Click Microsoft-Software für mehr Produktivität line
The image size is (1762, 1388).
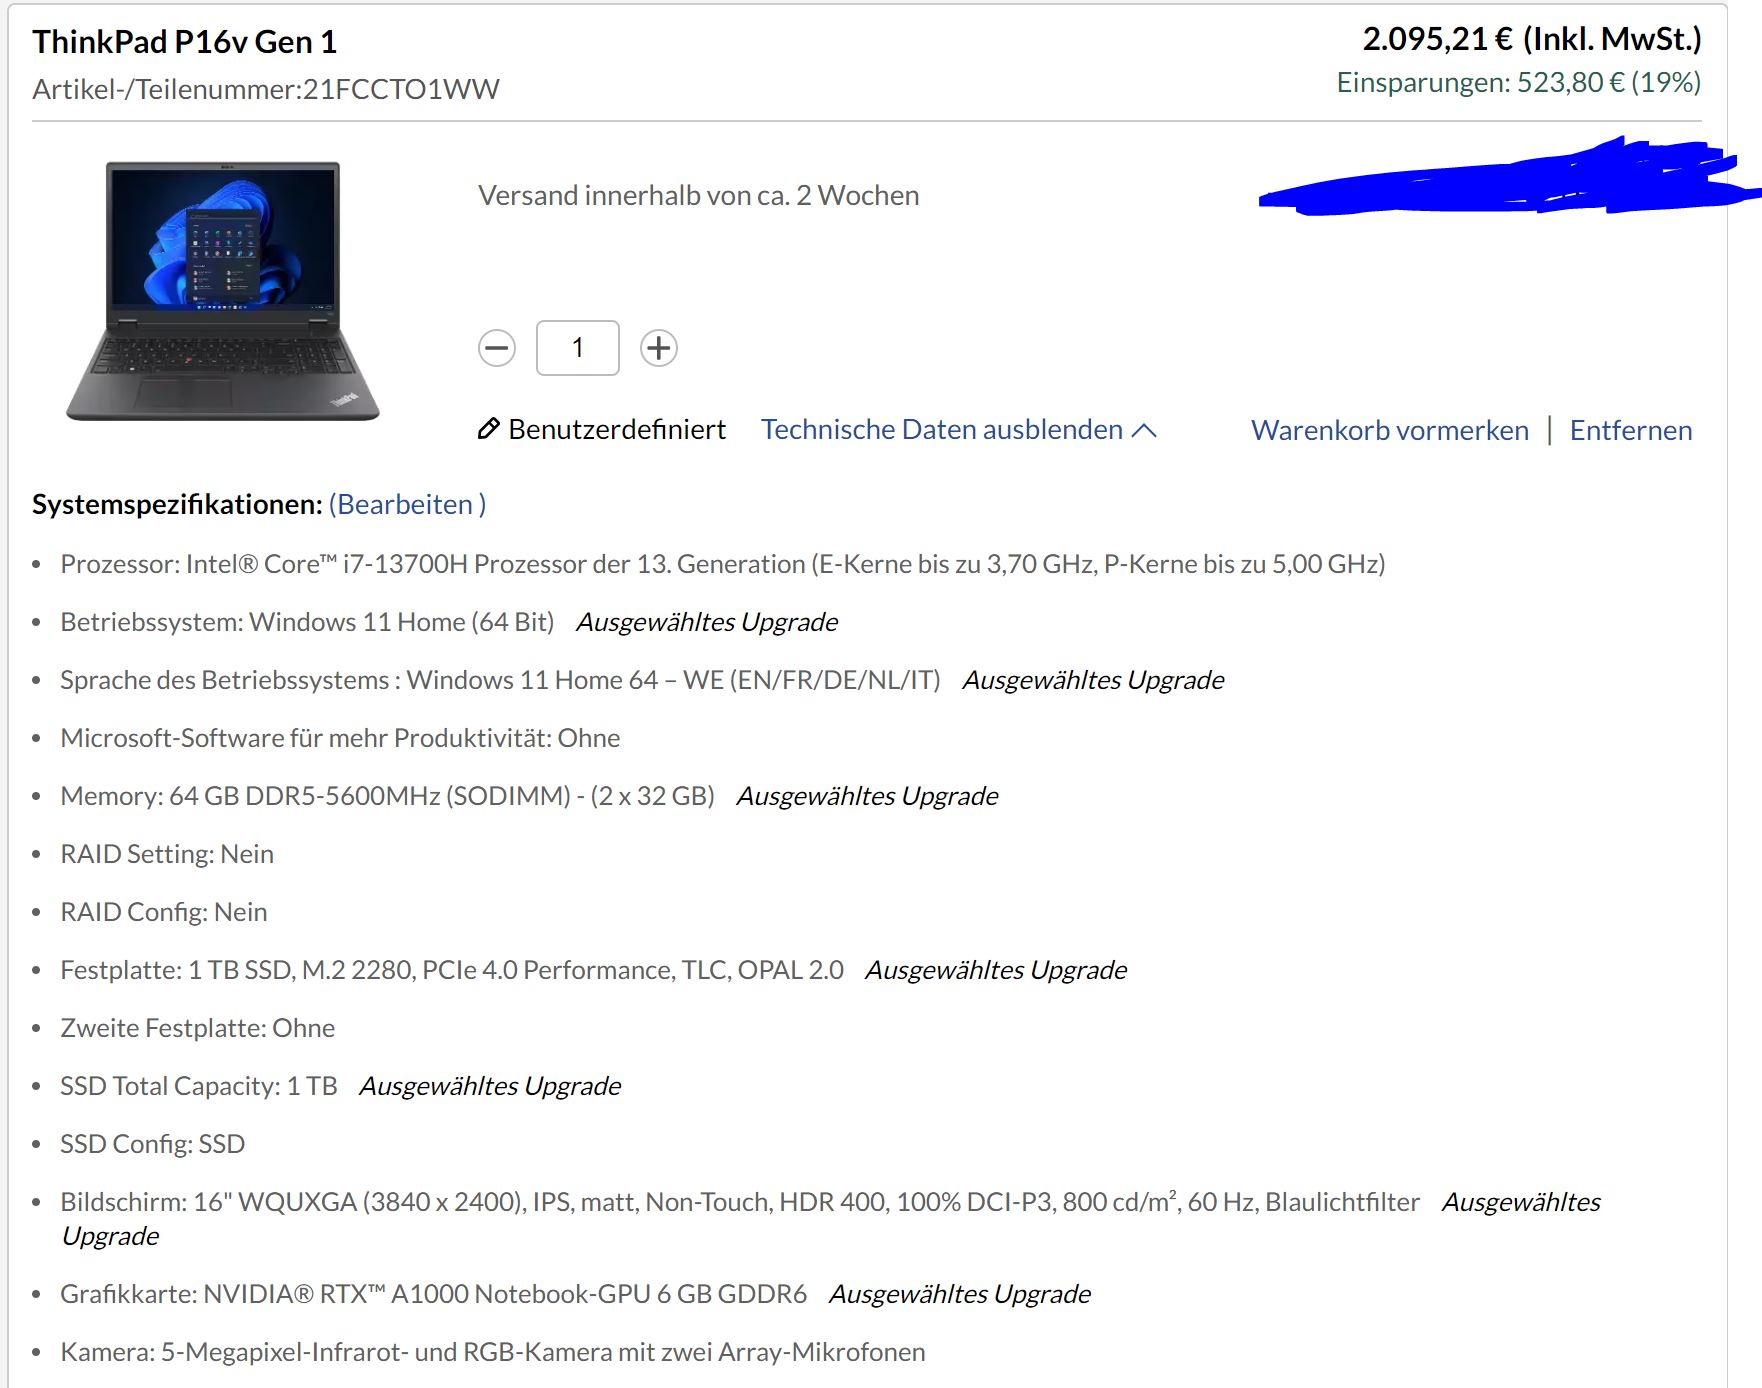coord(340,738)
